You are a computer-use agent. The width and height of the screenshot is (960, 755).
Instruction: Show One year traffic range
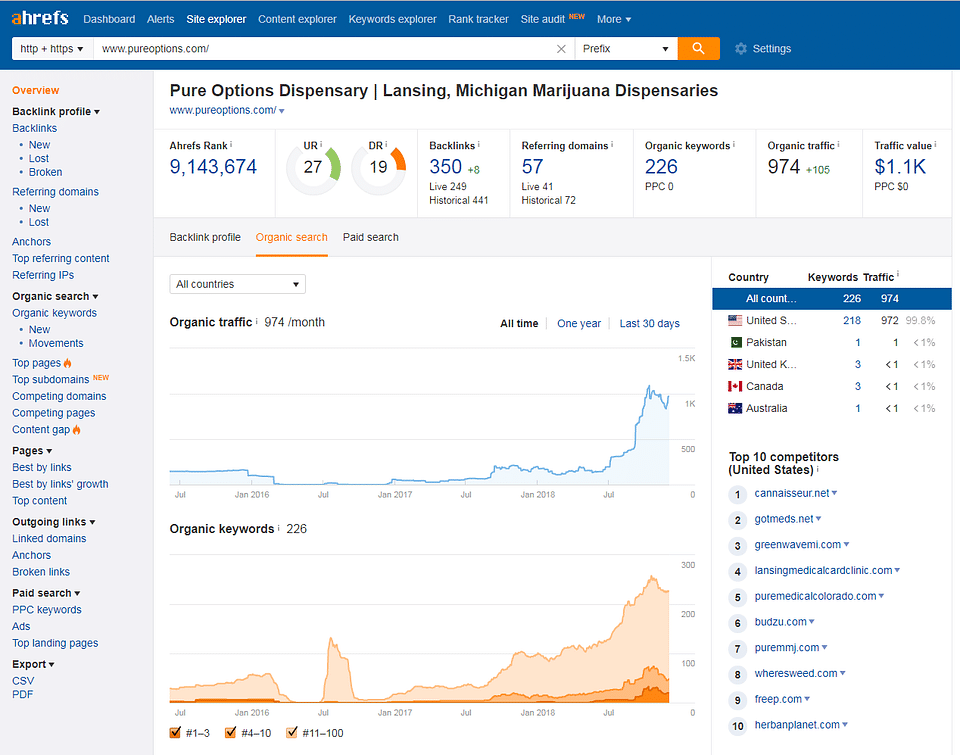coord(579,323)
